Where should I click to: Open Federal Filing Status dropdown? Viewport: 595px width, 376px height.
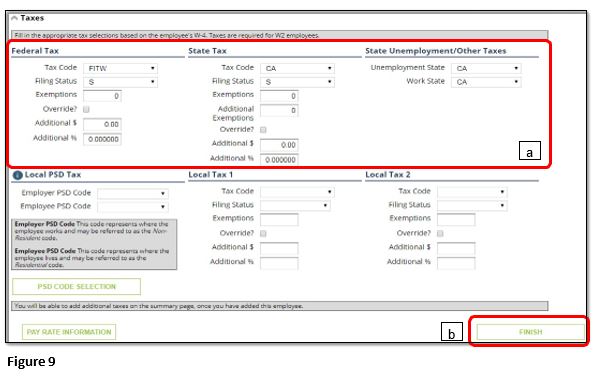120,82
